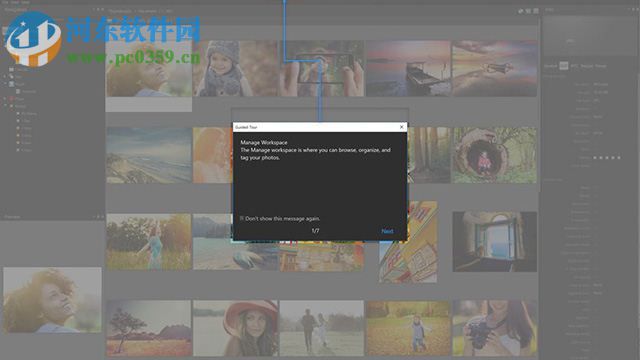Click the large preview image of woman
Screen dimensions: 640x360
point(52,300)
